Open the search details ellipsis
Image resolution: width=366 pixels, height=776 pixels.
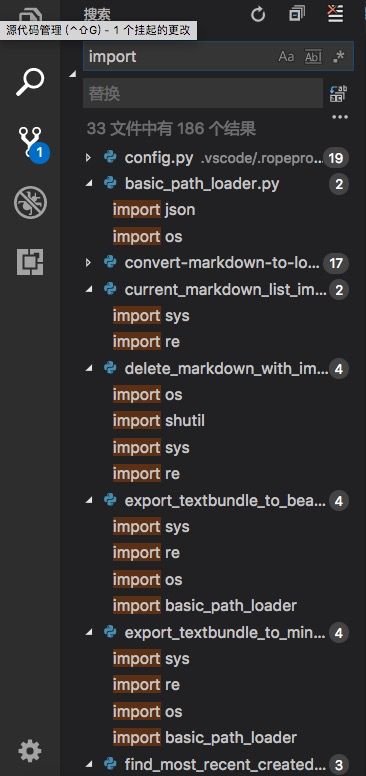[340, 117]
